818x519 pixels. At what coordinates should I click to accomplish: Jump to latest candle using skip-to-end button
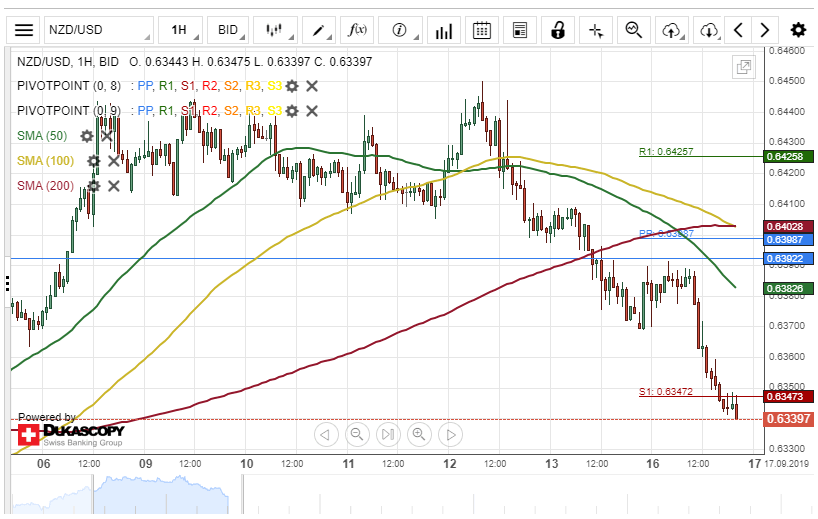(x=387, y=434)
